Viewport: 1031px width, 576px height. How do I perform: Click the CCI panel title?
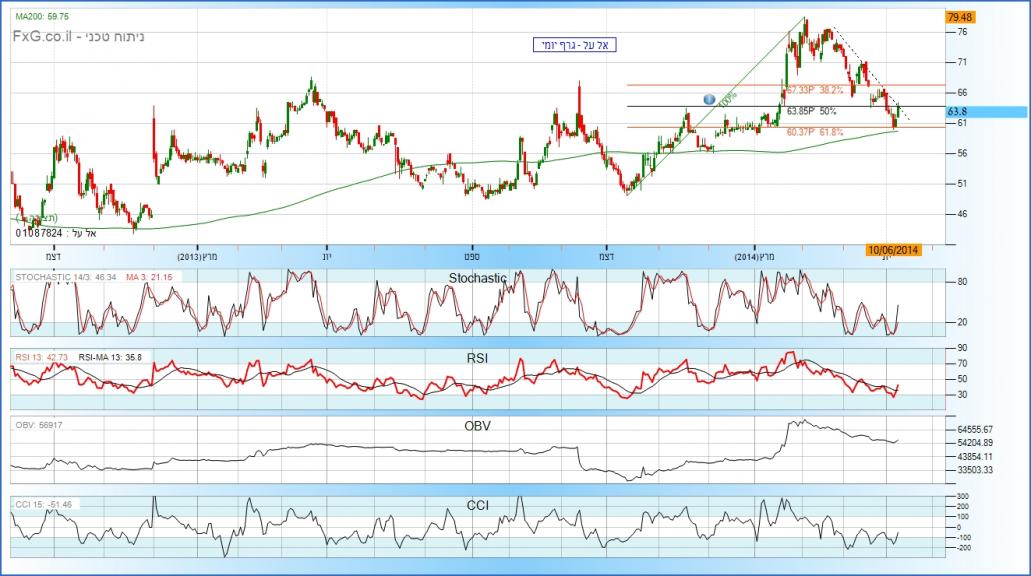click(475, 505)
